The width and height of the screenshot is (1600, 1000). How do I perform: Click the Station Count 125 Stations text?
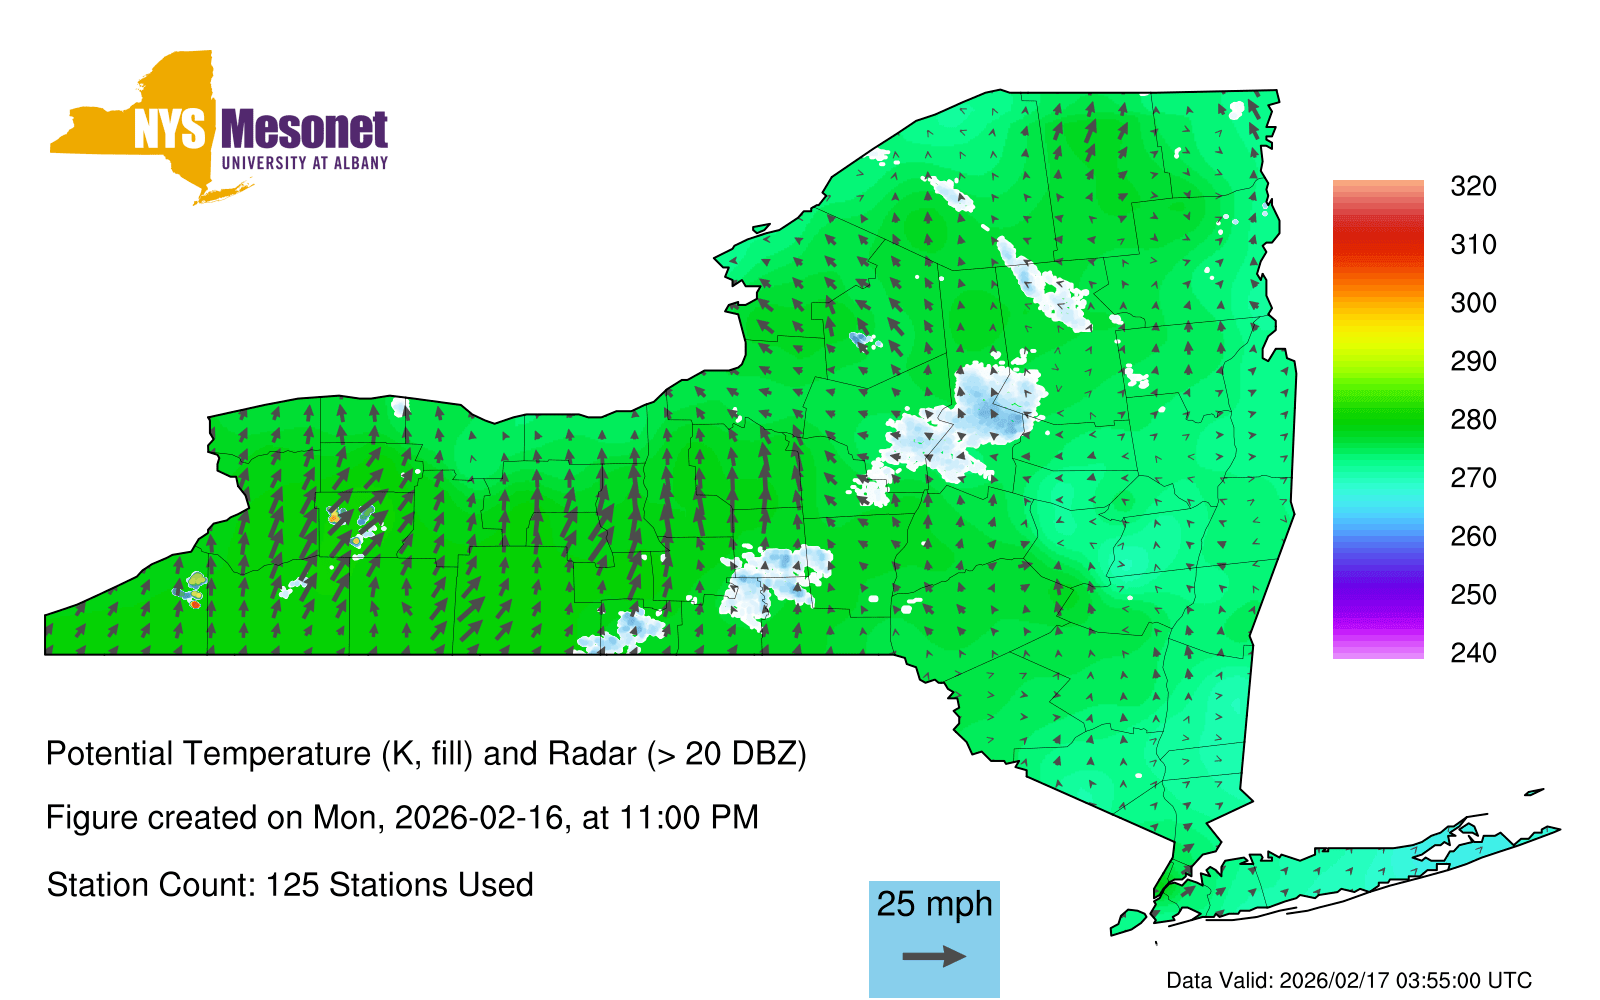[290, 885]
